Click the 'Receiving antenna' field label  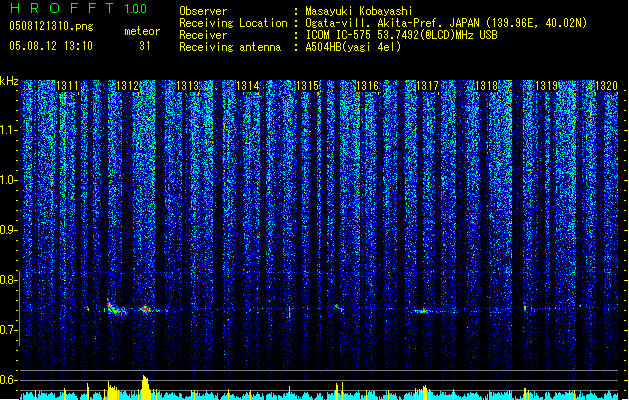(x=230, y=47)
